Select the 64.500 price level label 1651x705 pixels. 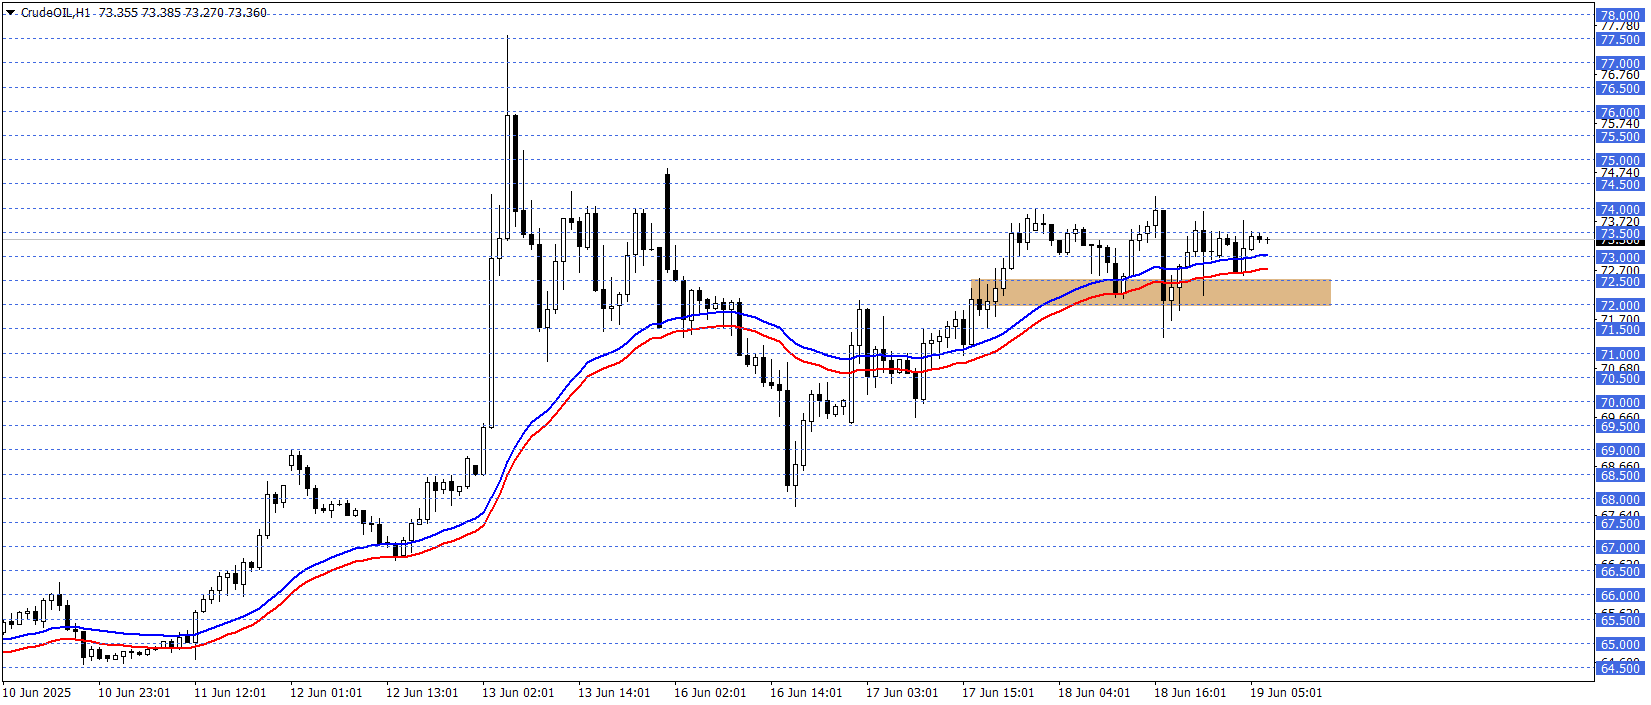(x=1620, y=669)
